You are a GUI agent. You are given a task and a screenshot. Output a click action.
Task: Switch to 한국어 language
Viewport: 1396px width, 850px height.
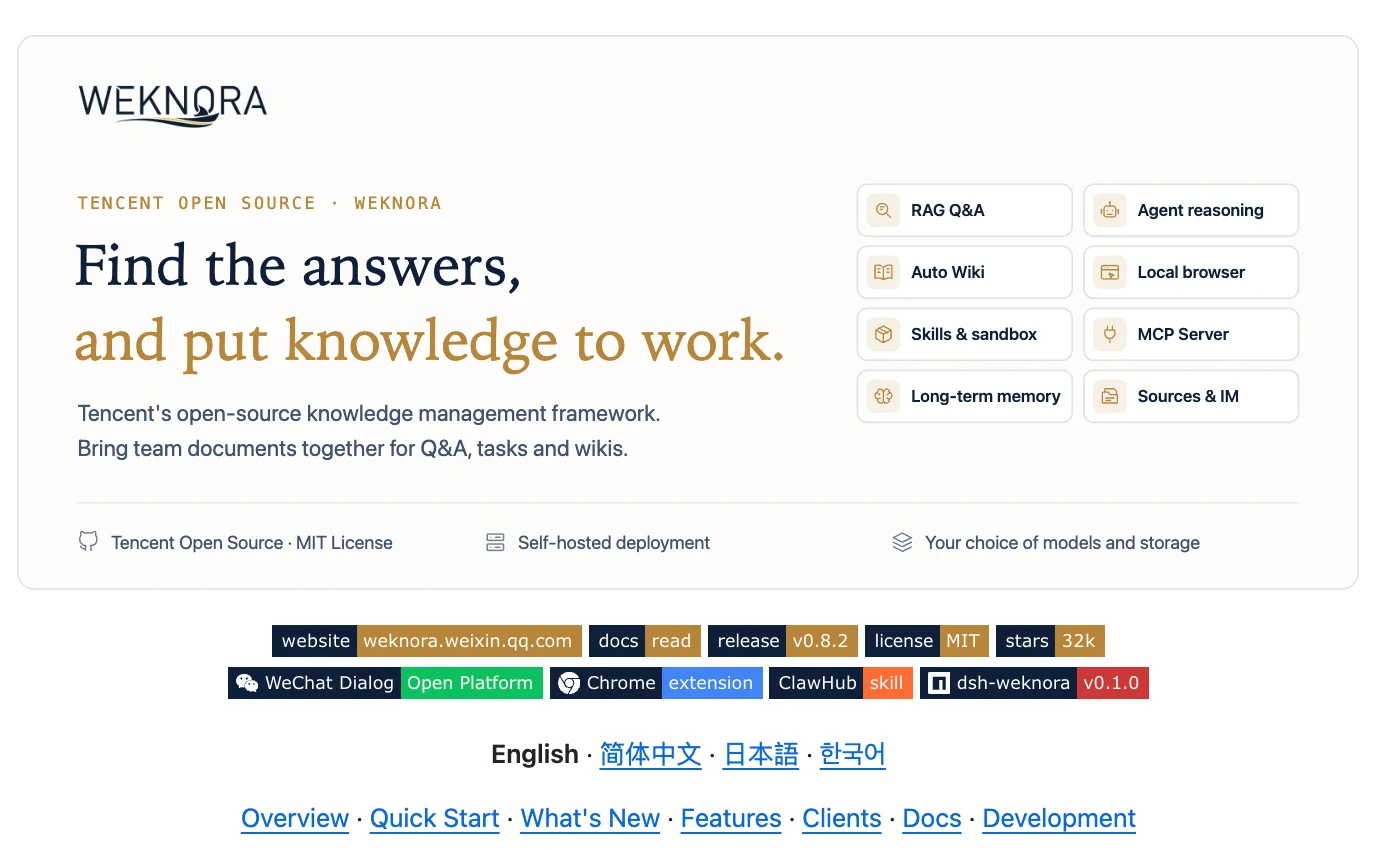[x=853, y=754]
